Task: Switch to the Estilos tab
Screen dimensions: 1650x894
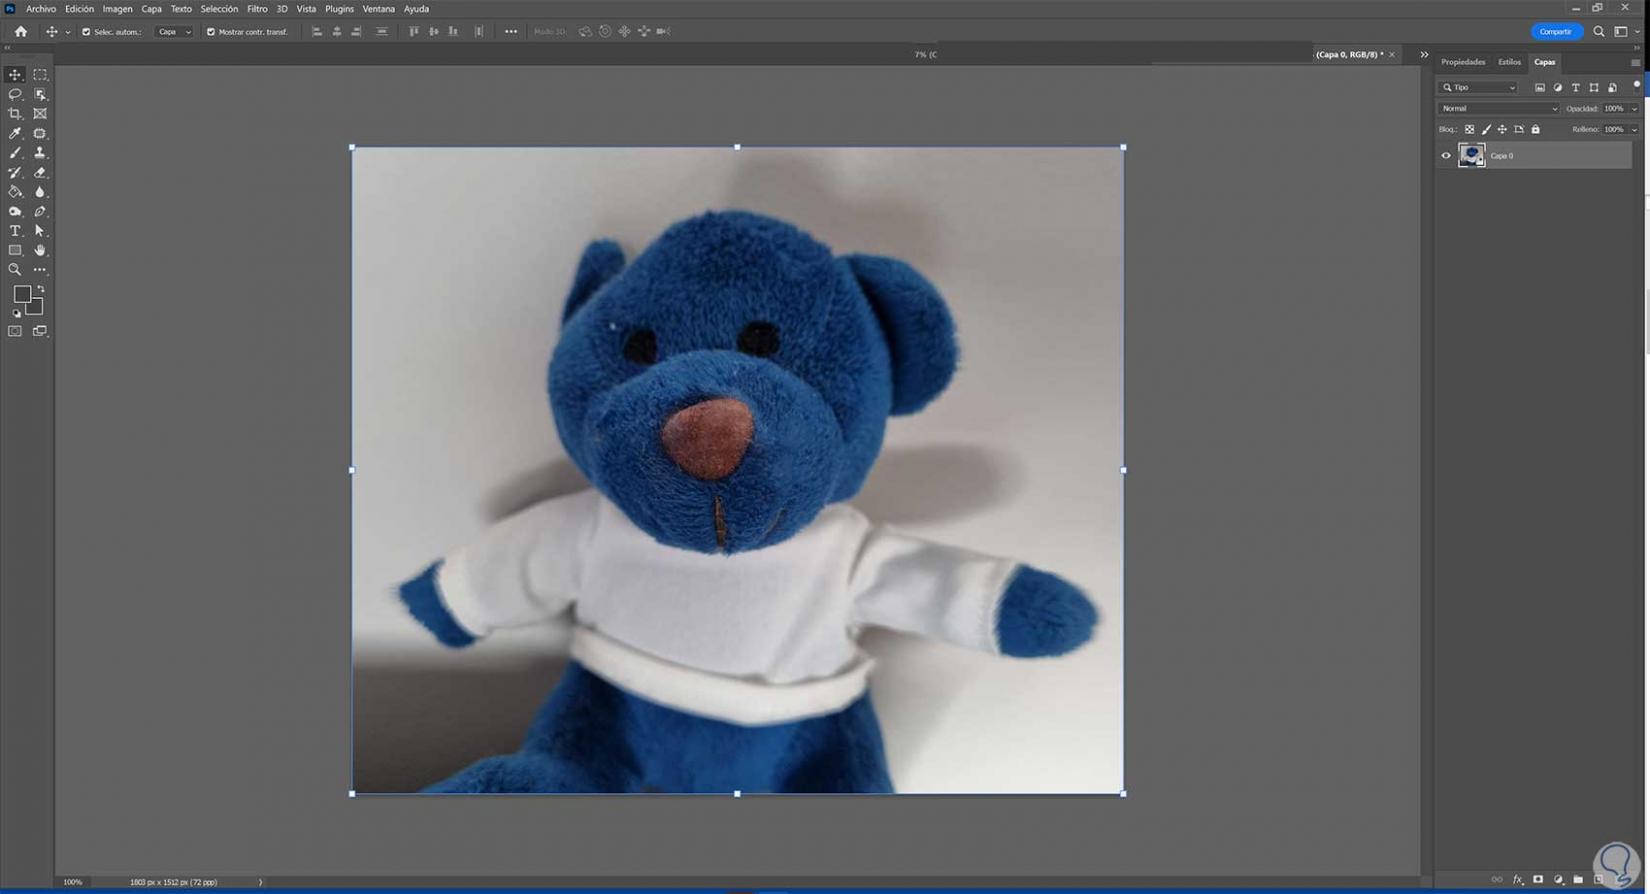Action: (x=1509, y=62)
